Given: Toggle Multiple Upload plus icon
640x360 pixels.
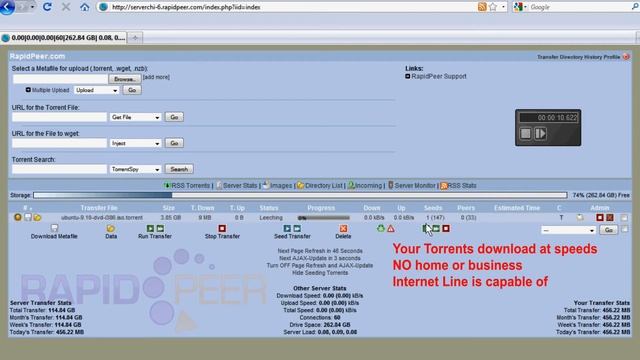Looking at the screenshot, I should point(28,90).
